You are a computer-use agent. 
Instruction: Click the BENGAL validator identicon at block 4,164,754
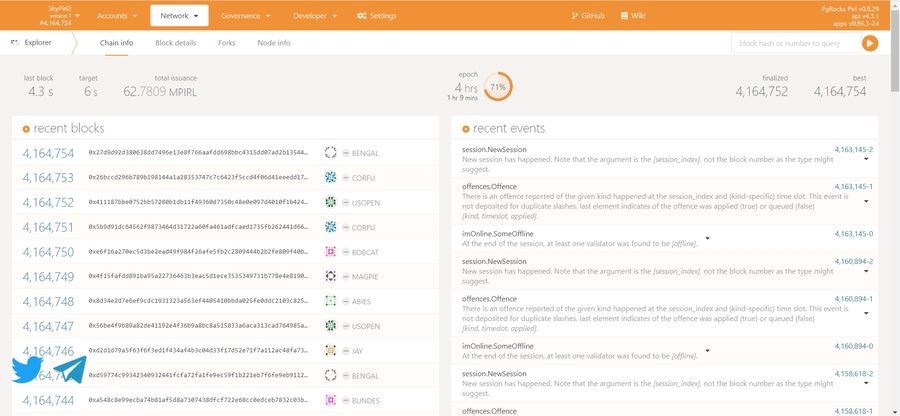[x=330, y=153]
